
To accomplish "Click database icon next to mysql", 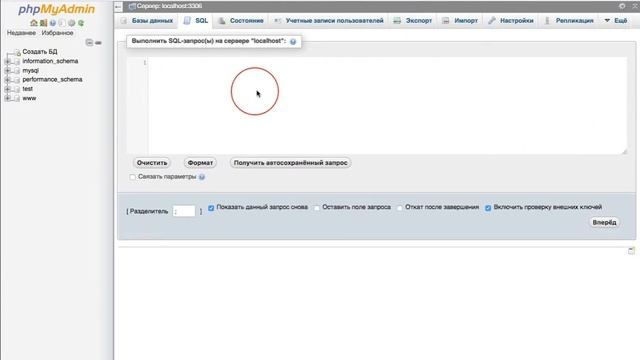I will tap(17, 71).
